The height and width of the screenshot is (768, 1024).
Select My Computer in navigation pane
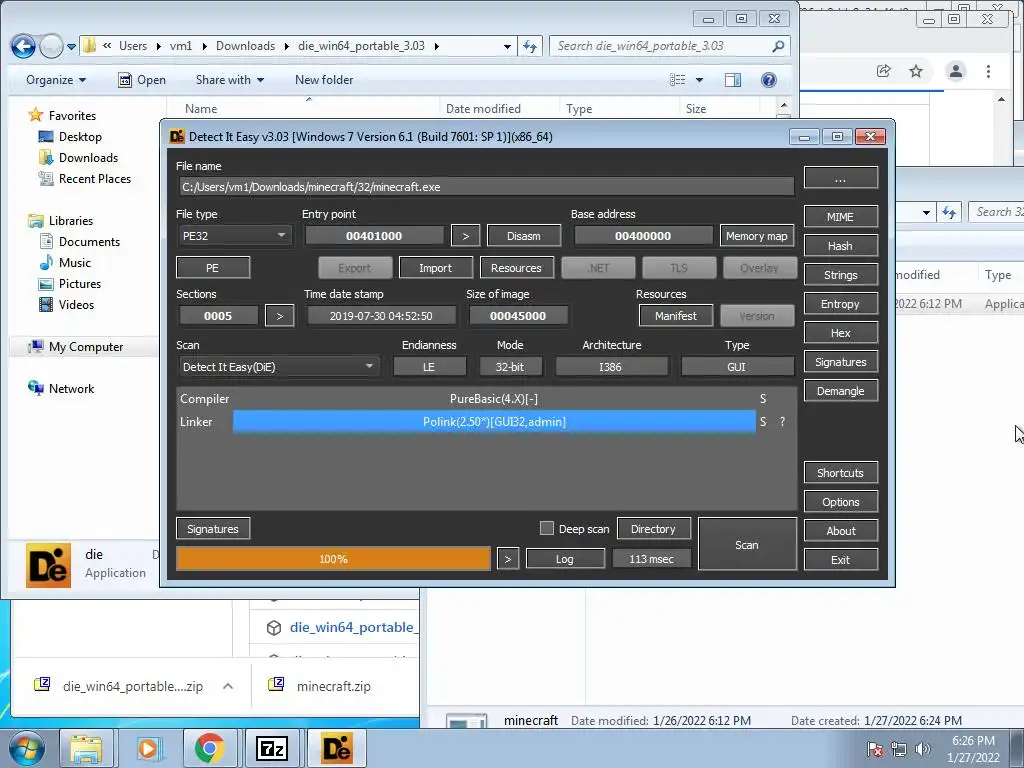tap(86, 347)
